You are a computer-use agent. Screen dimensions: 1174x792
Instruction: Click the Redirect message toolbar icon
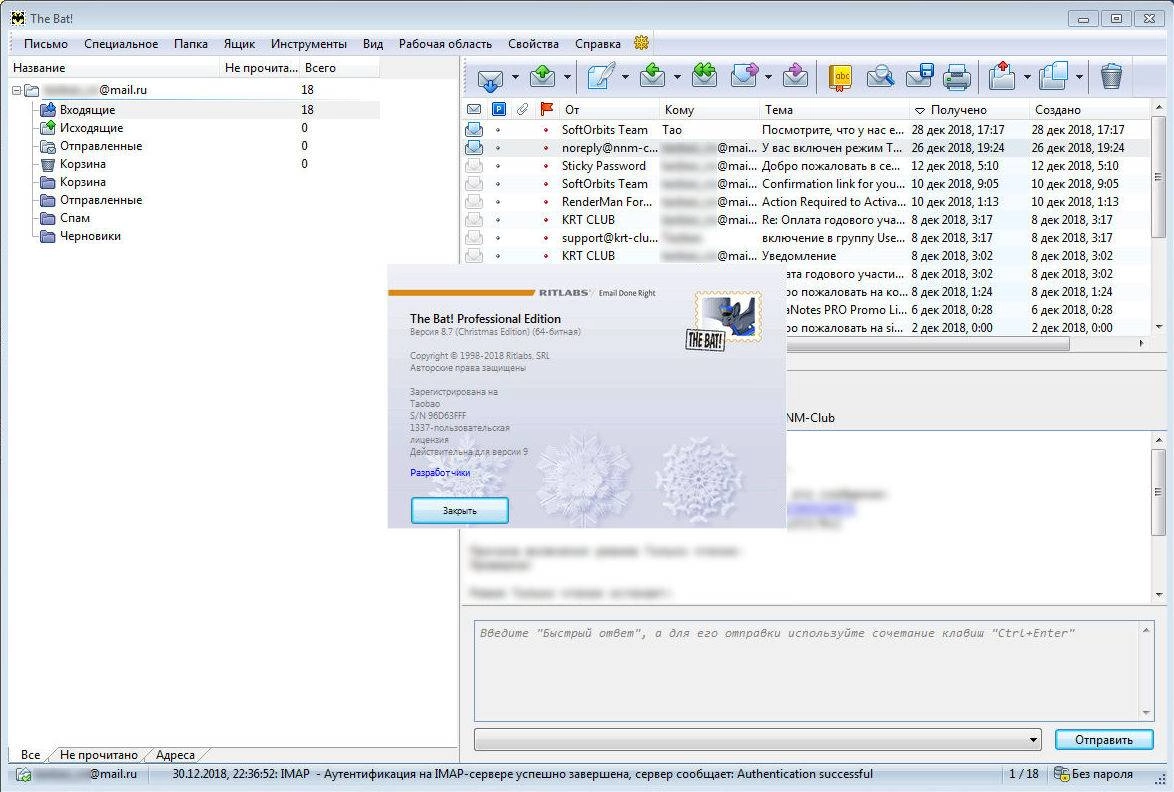point(796,76)
